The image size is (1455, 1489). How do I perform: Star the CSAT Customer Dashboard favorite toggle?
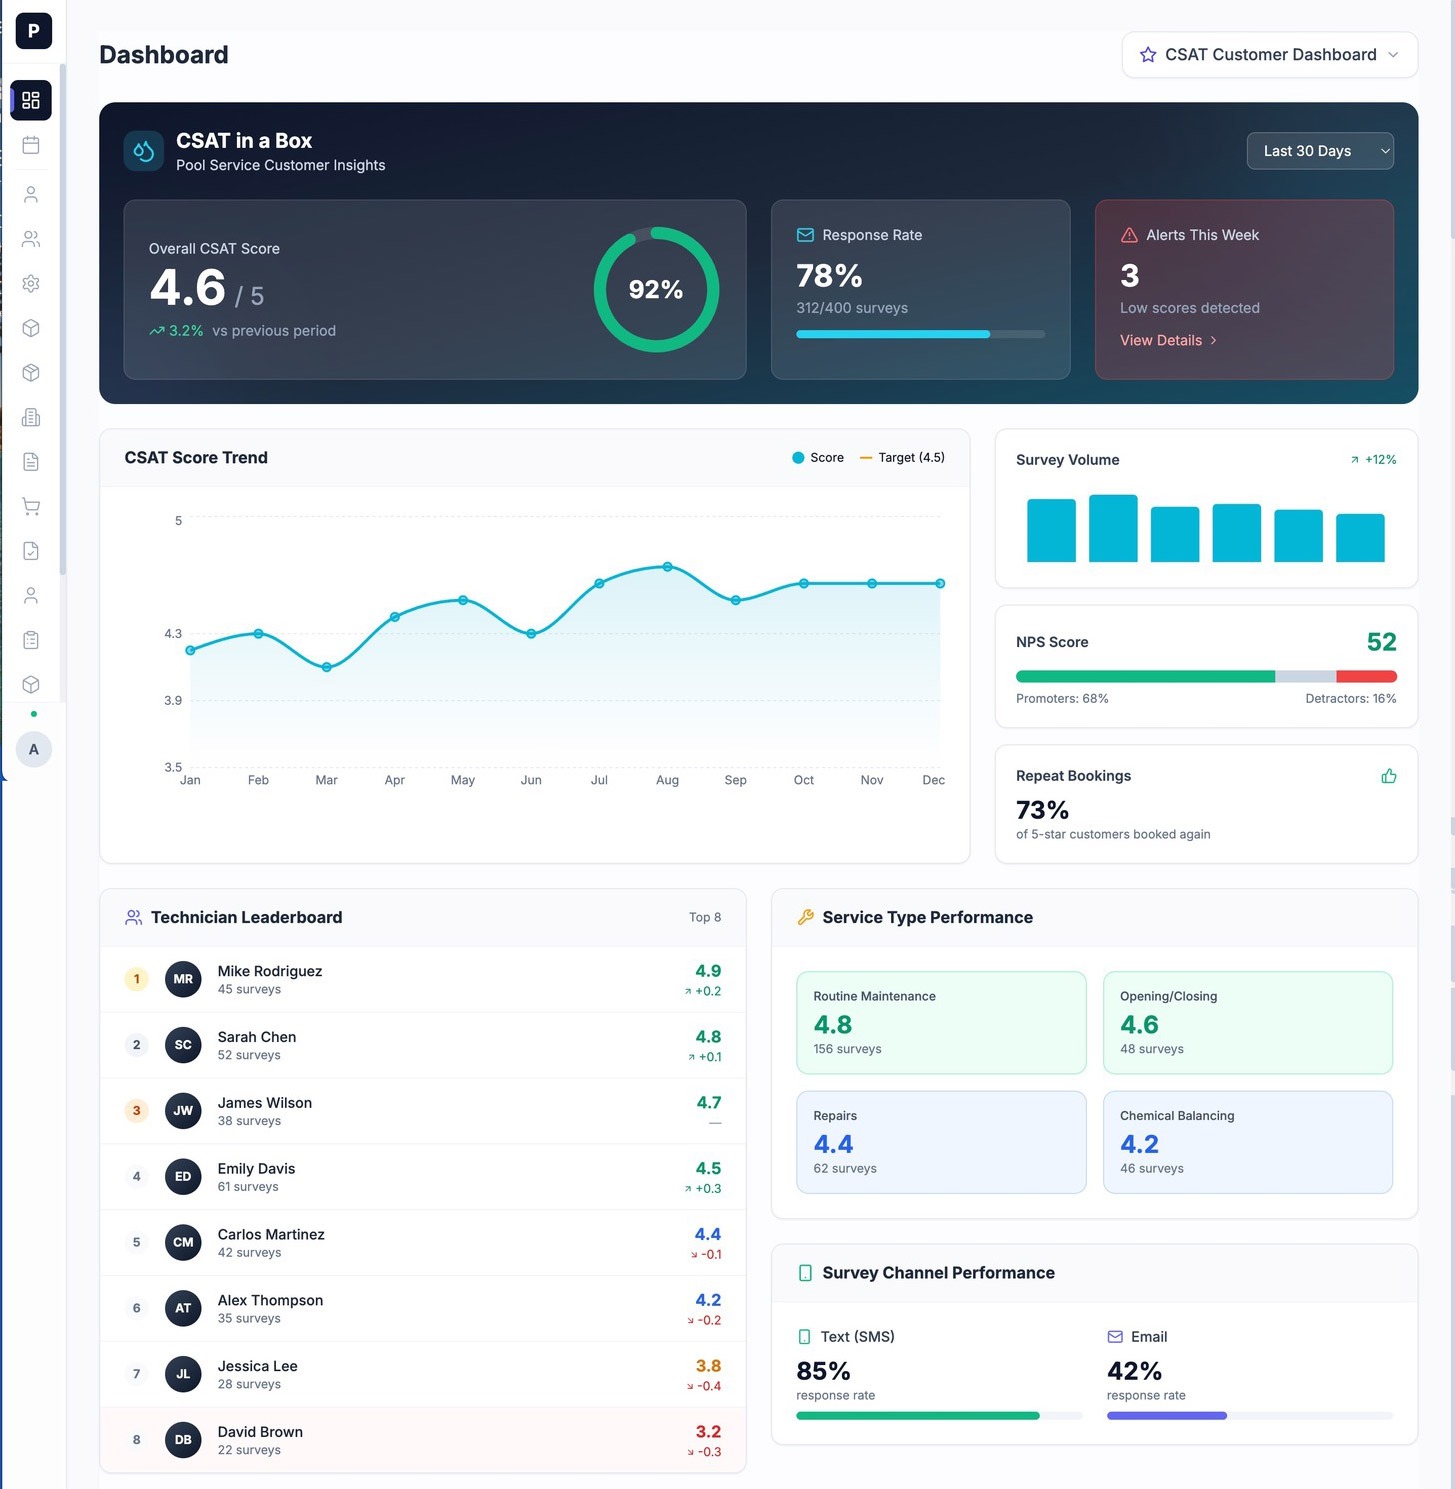[1147, 55]
